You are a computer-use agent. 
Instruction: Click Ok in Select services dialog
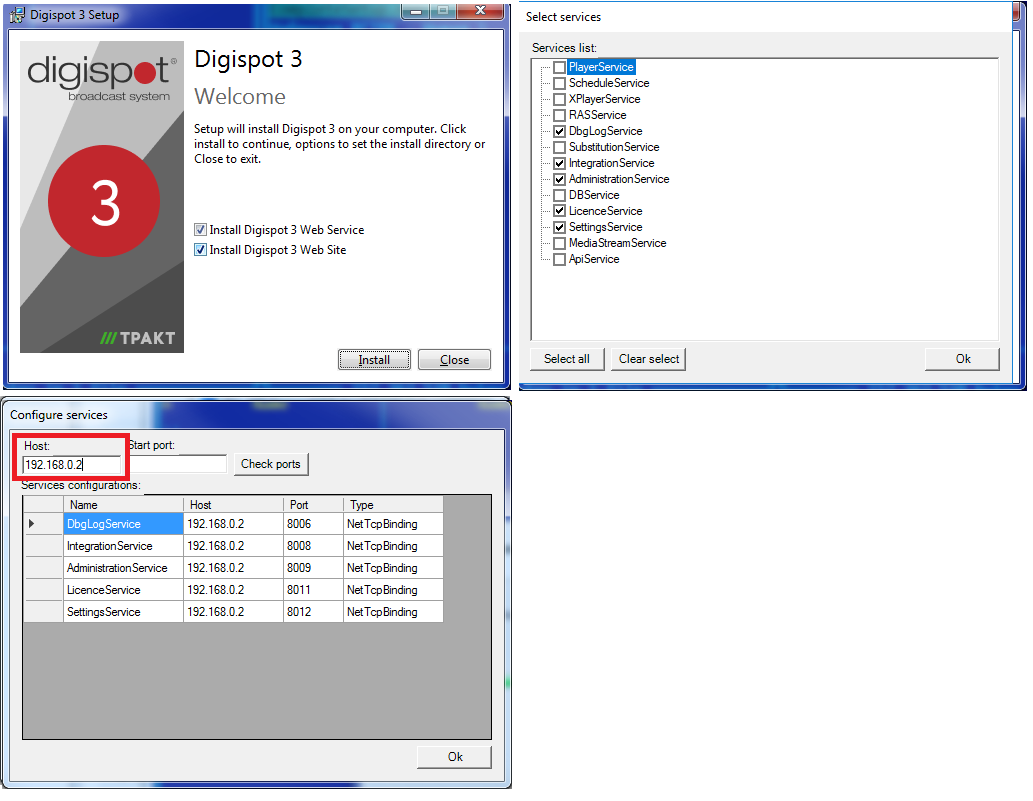[x=963, y=359]
